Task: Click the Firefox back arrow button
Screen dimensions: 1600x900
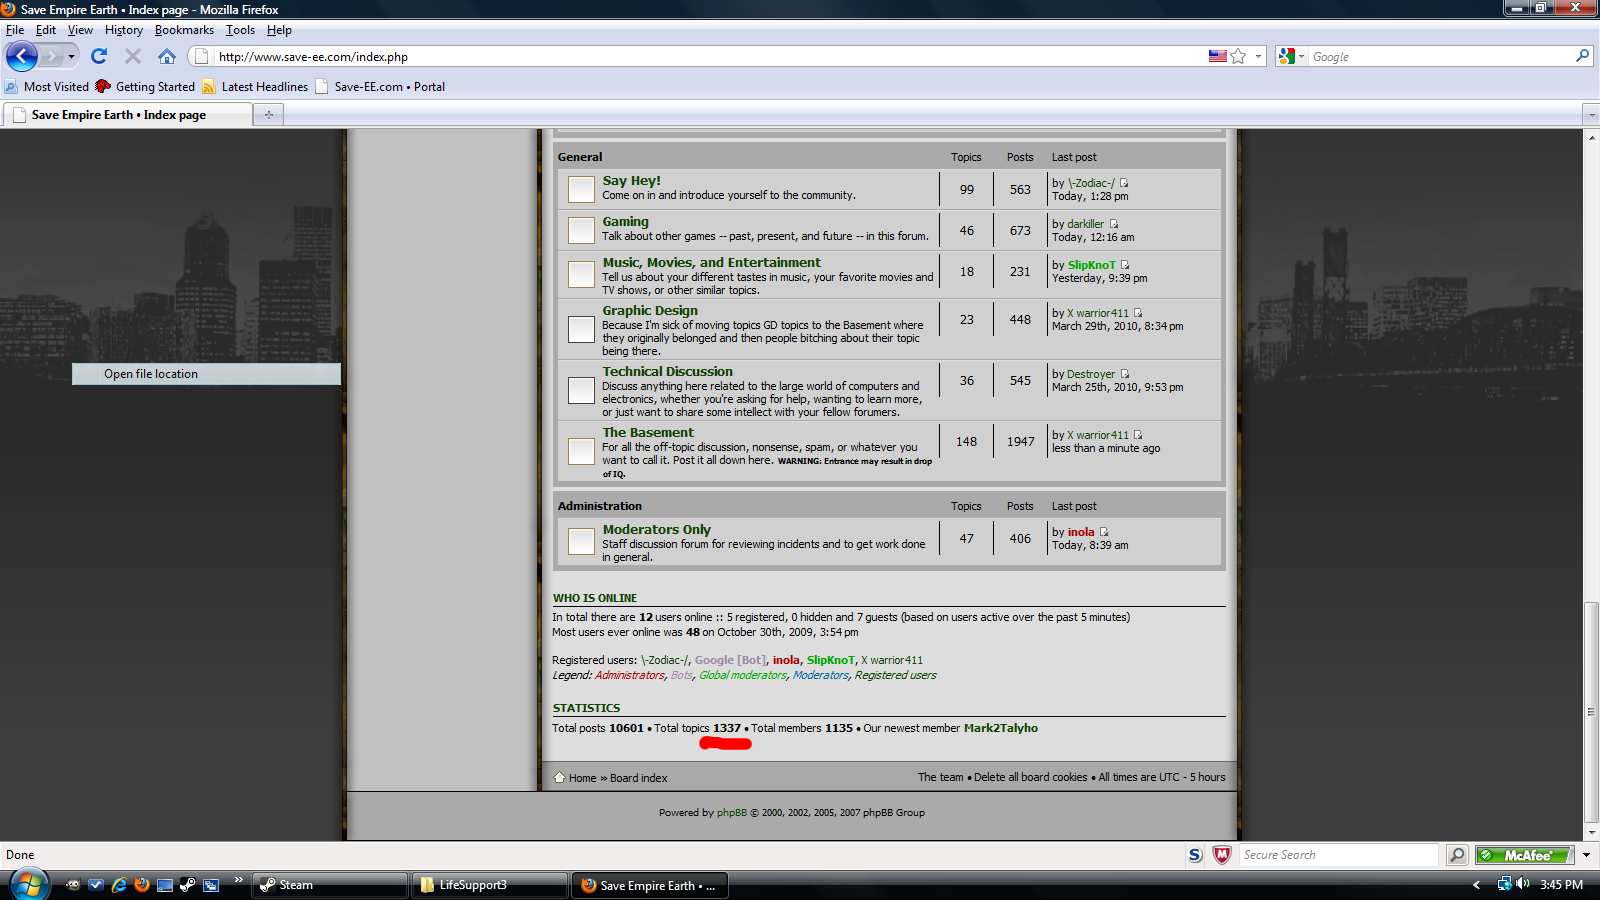Action: (22, 57)
